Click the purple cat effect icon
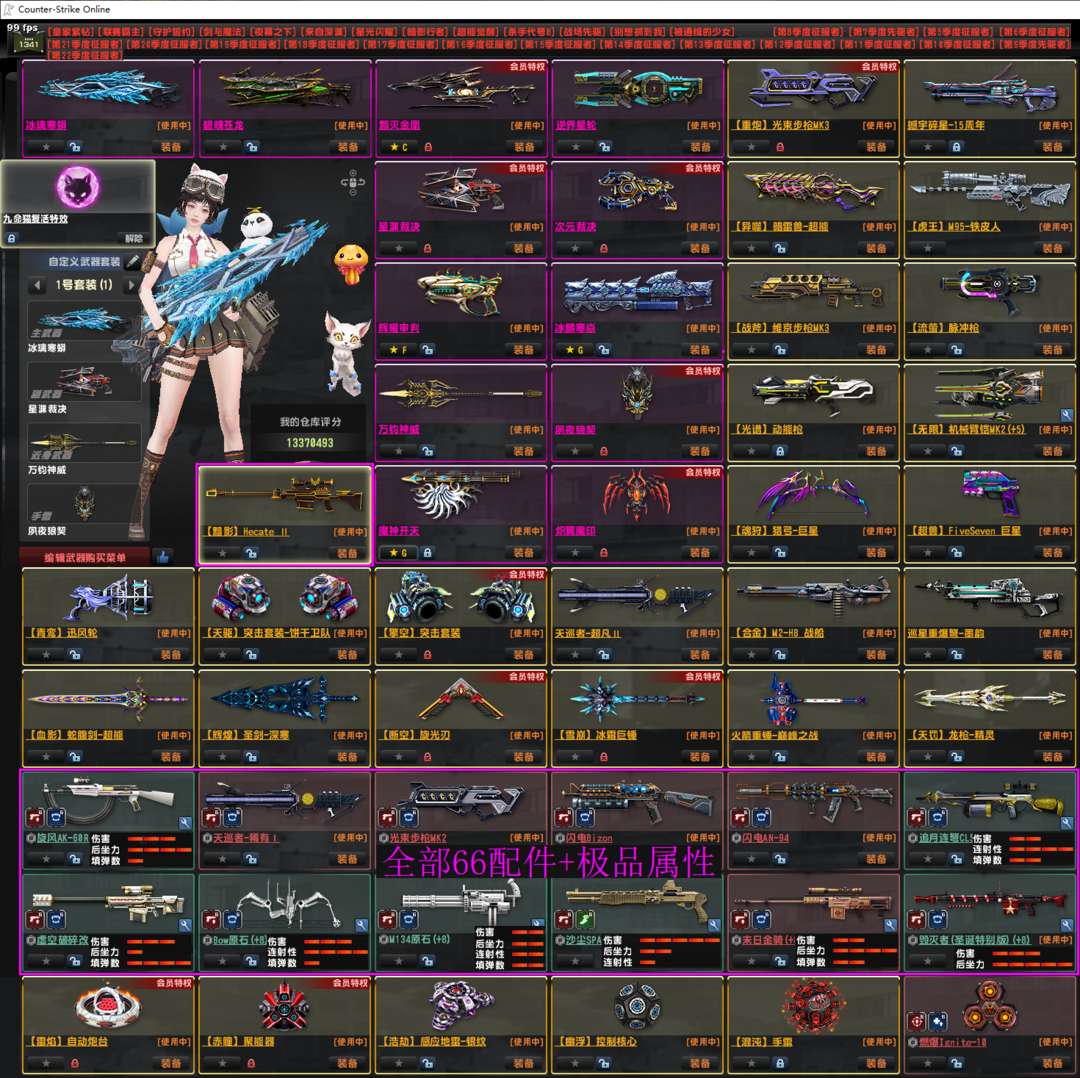This screenshot has height=1078, width=1080. coord(77,187)
